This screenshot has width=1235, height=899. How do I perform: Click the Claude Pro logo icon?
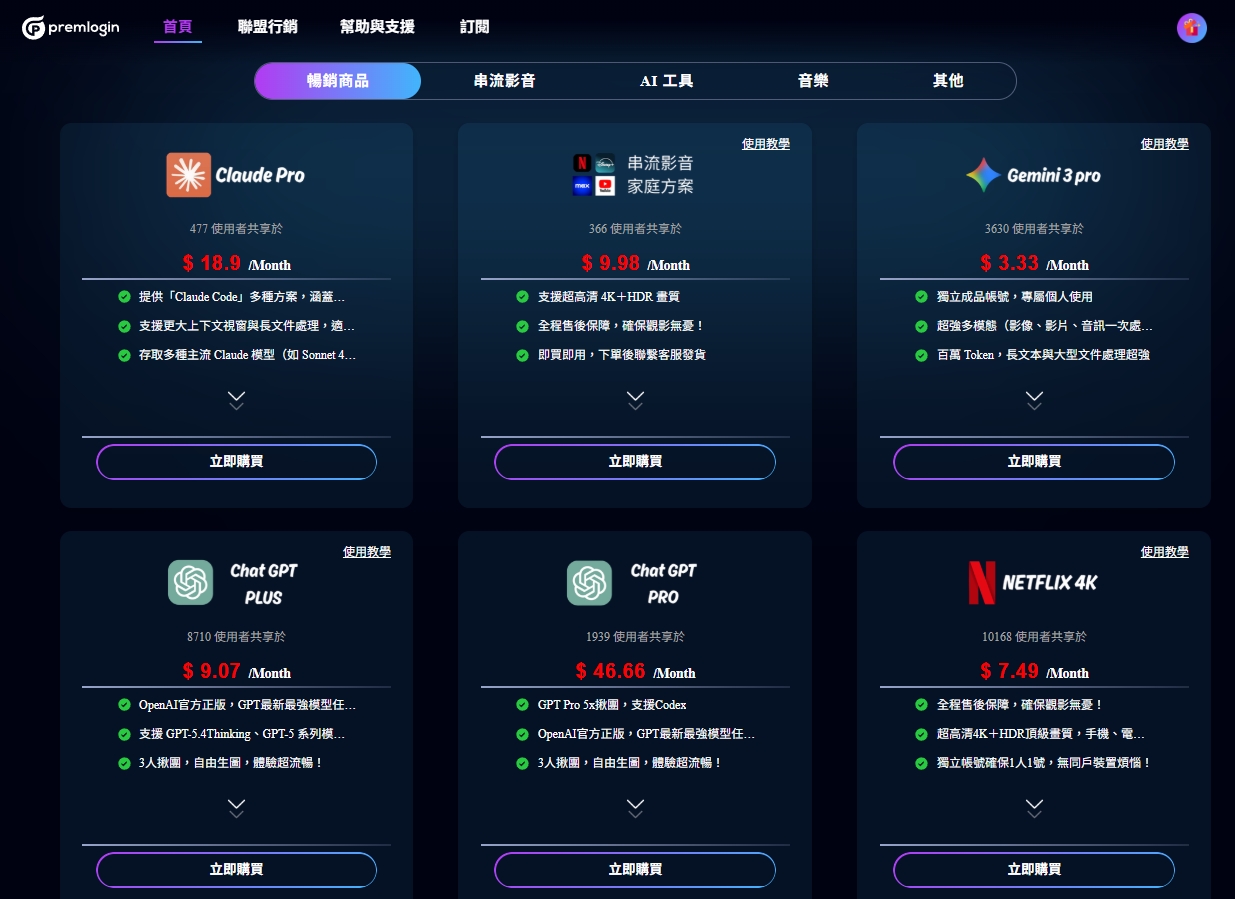188,175
